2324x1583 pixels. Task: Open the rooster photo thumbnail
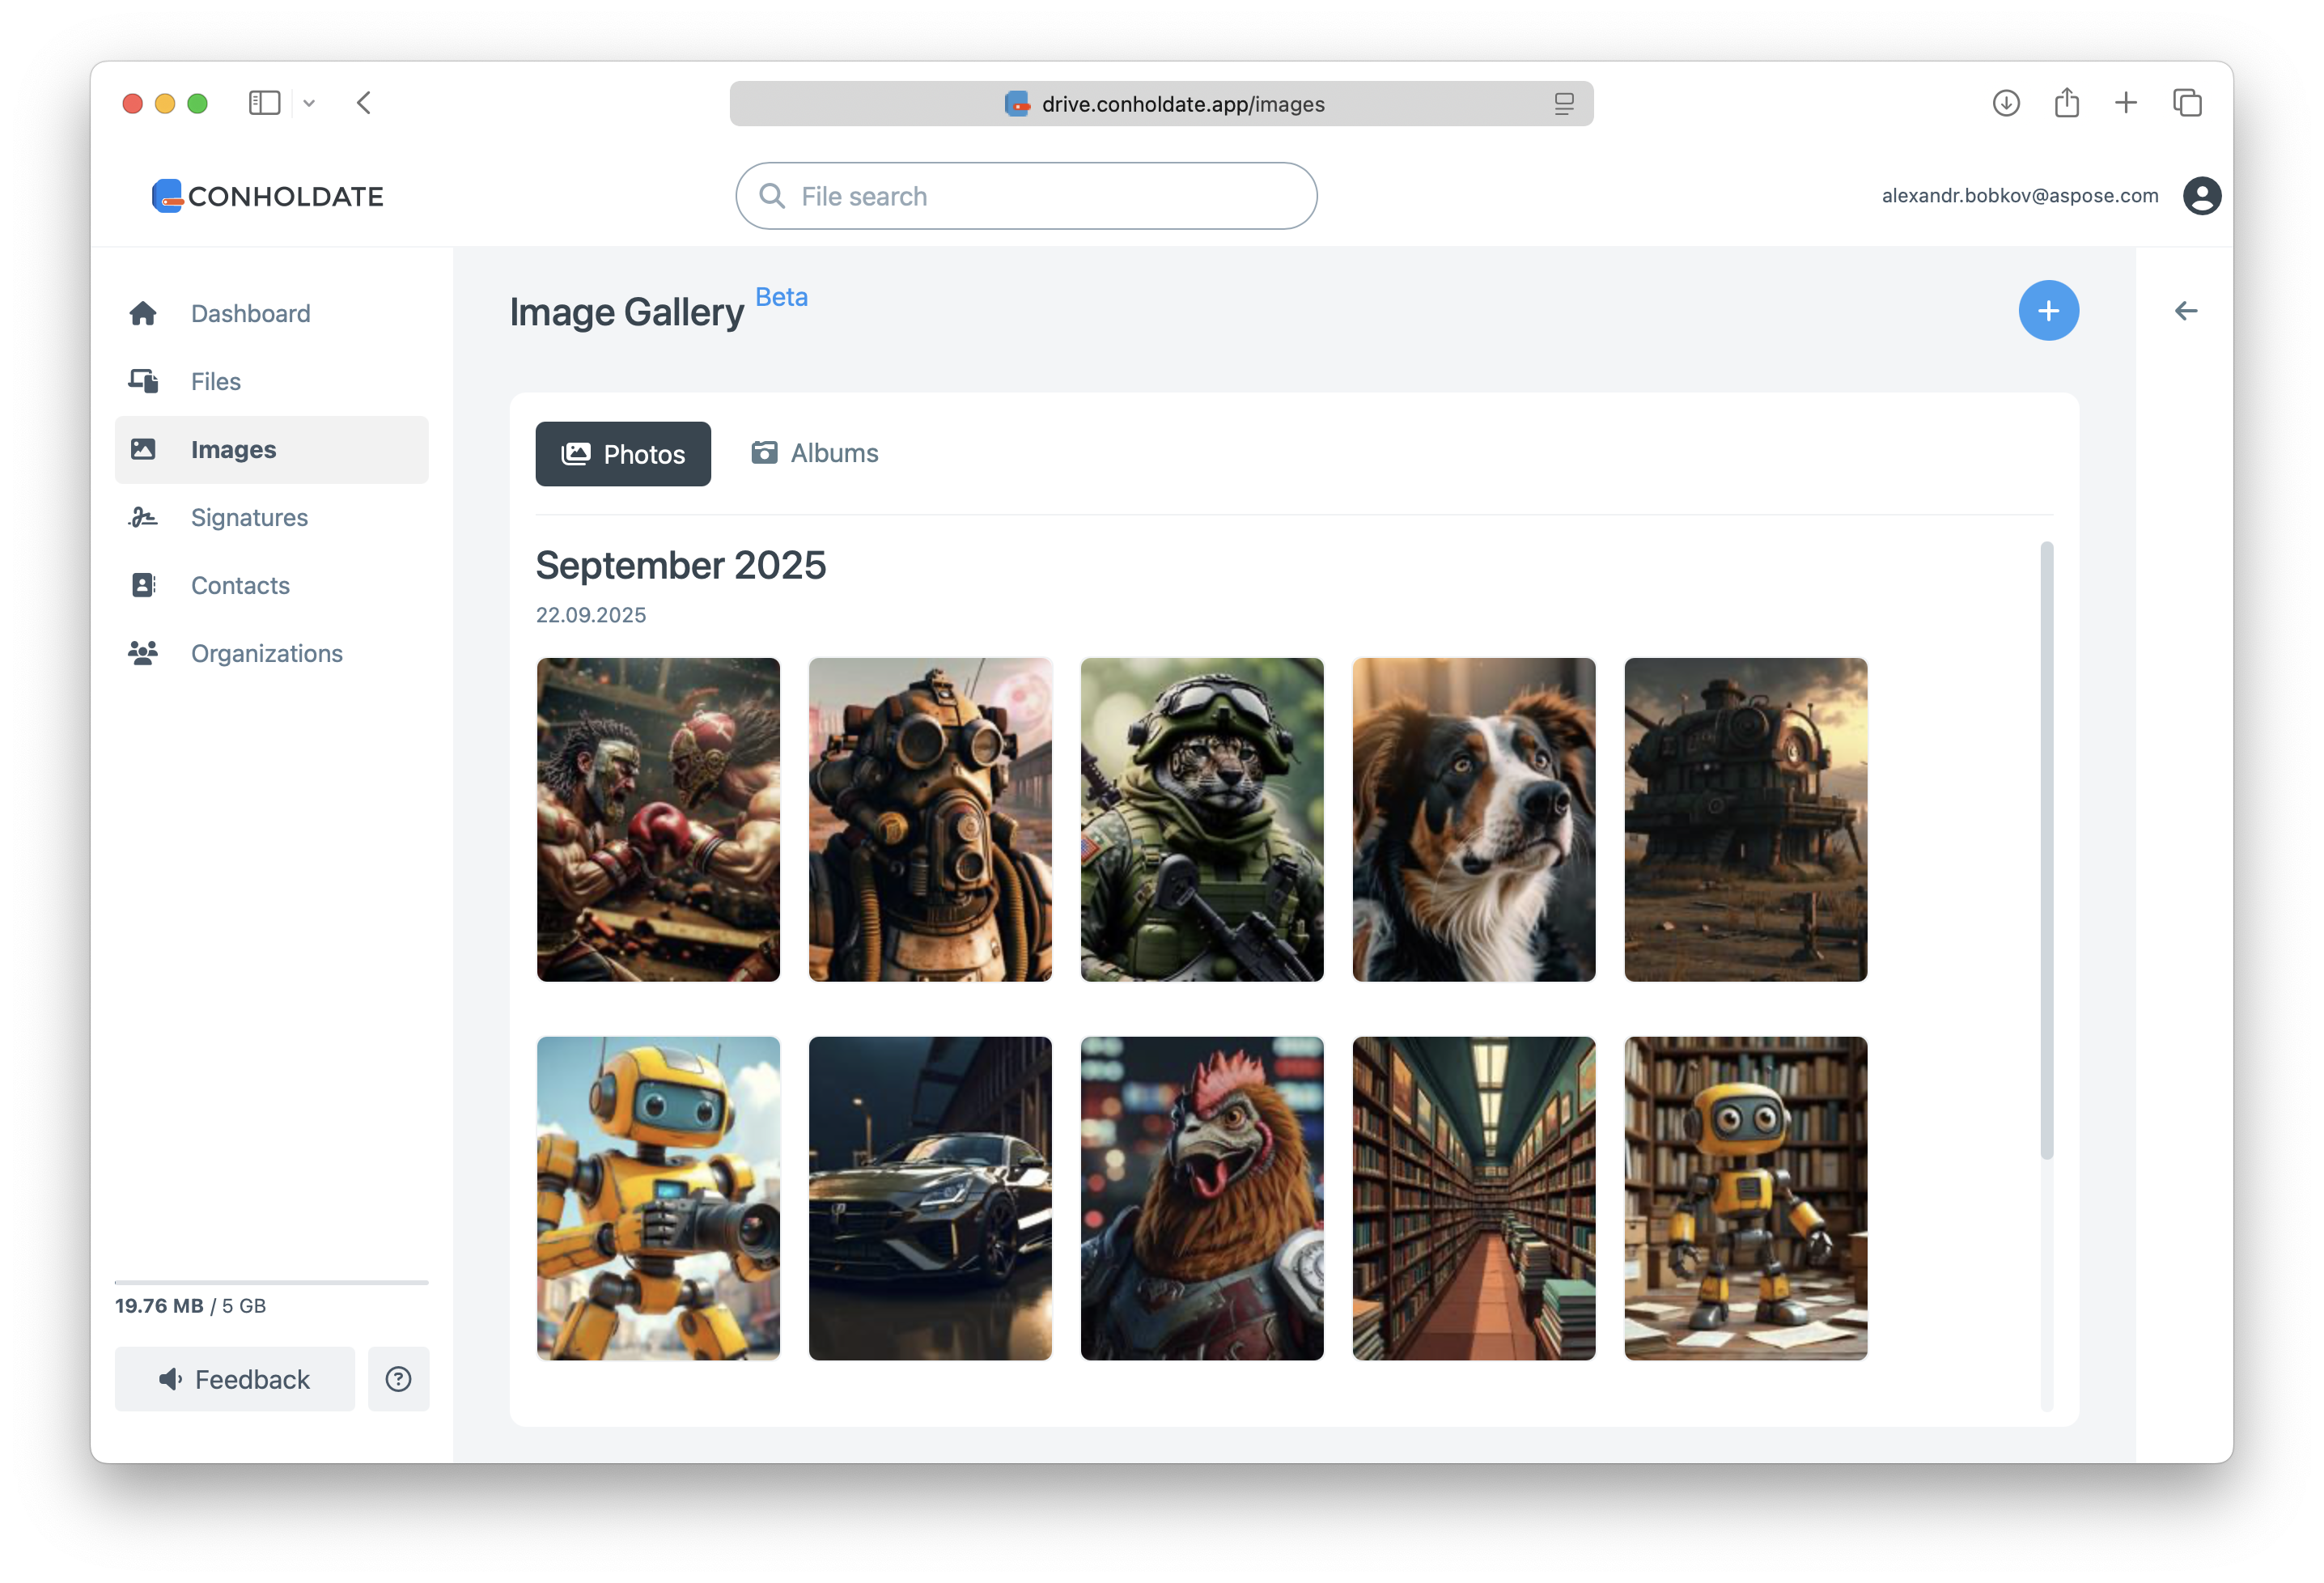[x=1201, y=1198]
